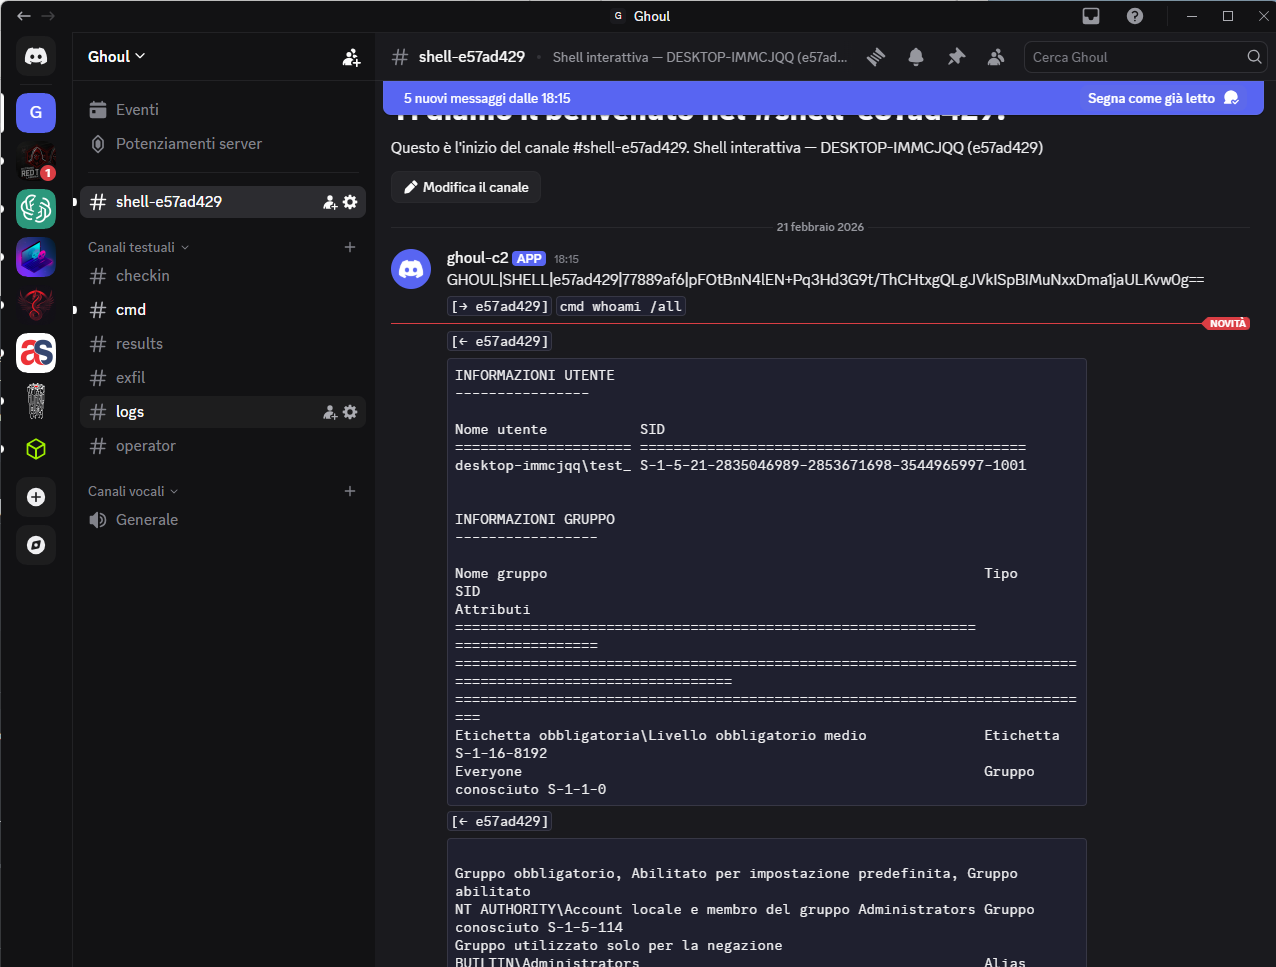Collapse the Canali testuali category

point(137,247)
